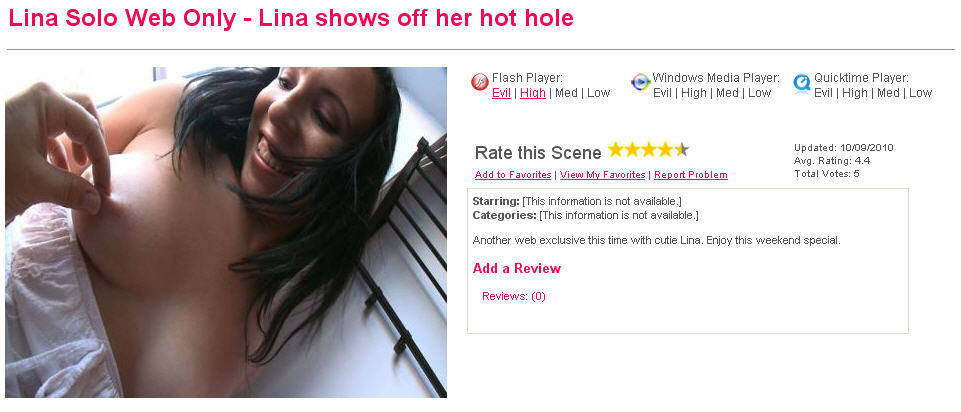Choose Low quality under Windows Media Player

[x=759, y=93]
